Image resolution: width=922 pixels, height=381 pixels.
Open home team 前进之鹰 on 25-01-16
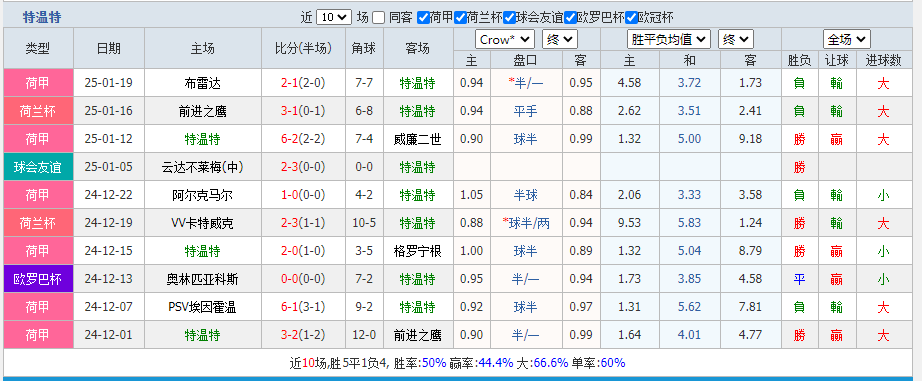tap(202, 111)
